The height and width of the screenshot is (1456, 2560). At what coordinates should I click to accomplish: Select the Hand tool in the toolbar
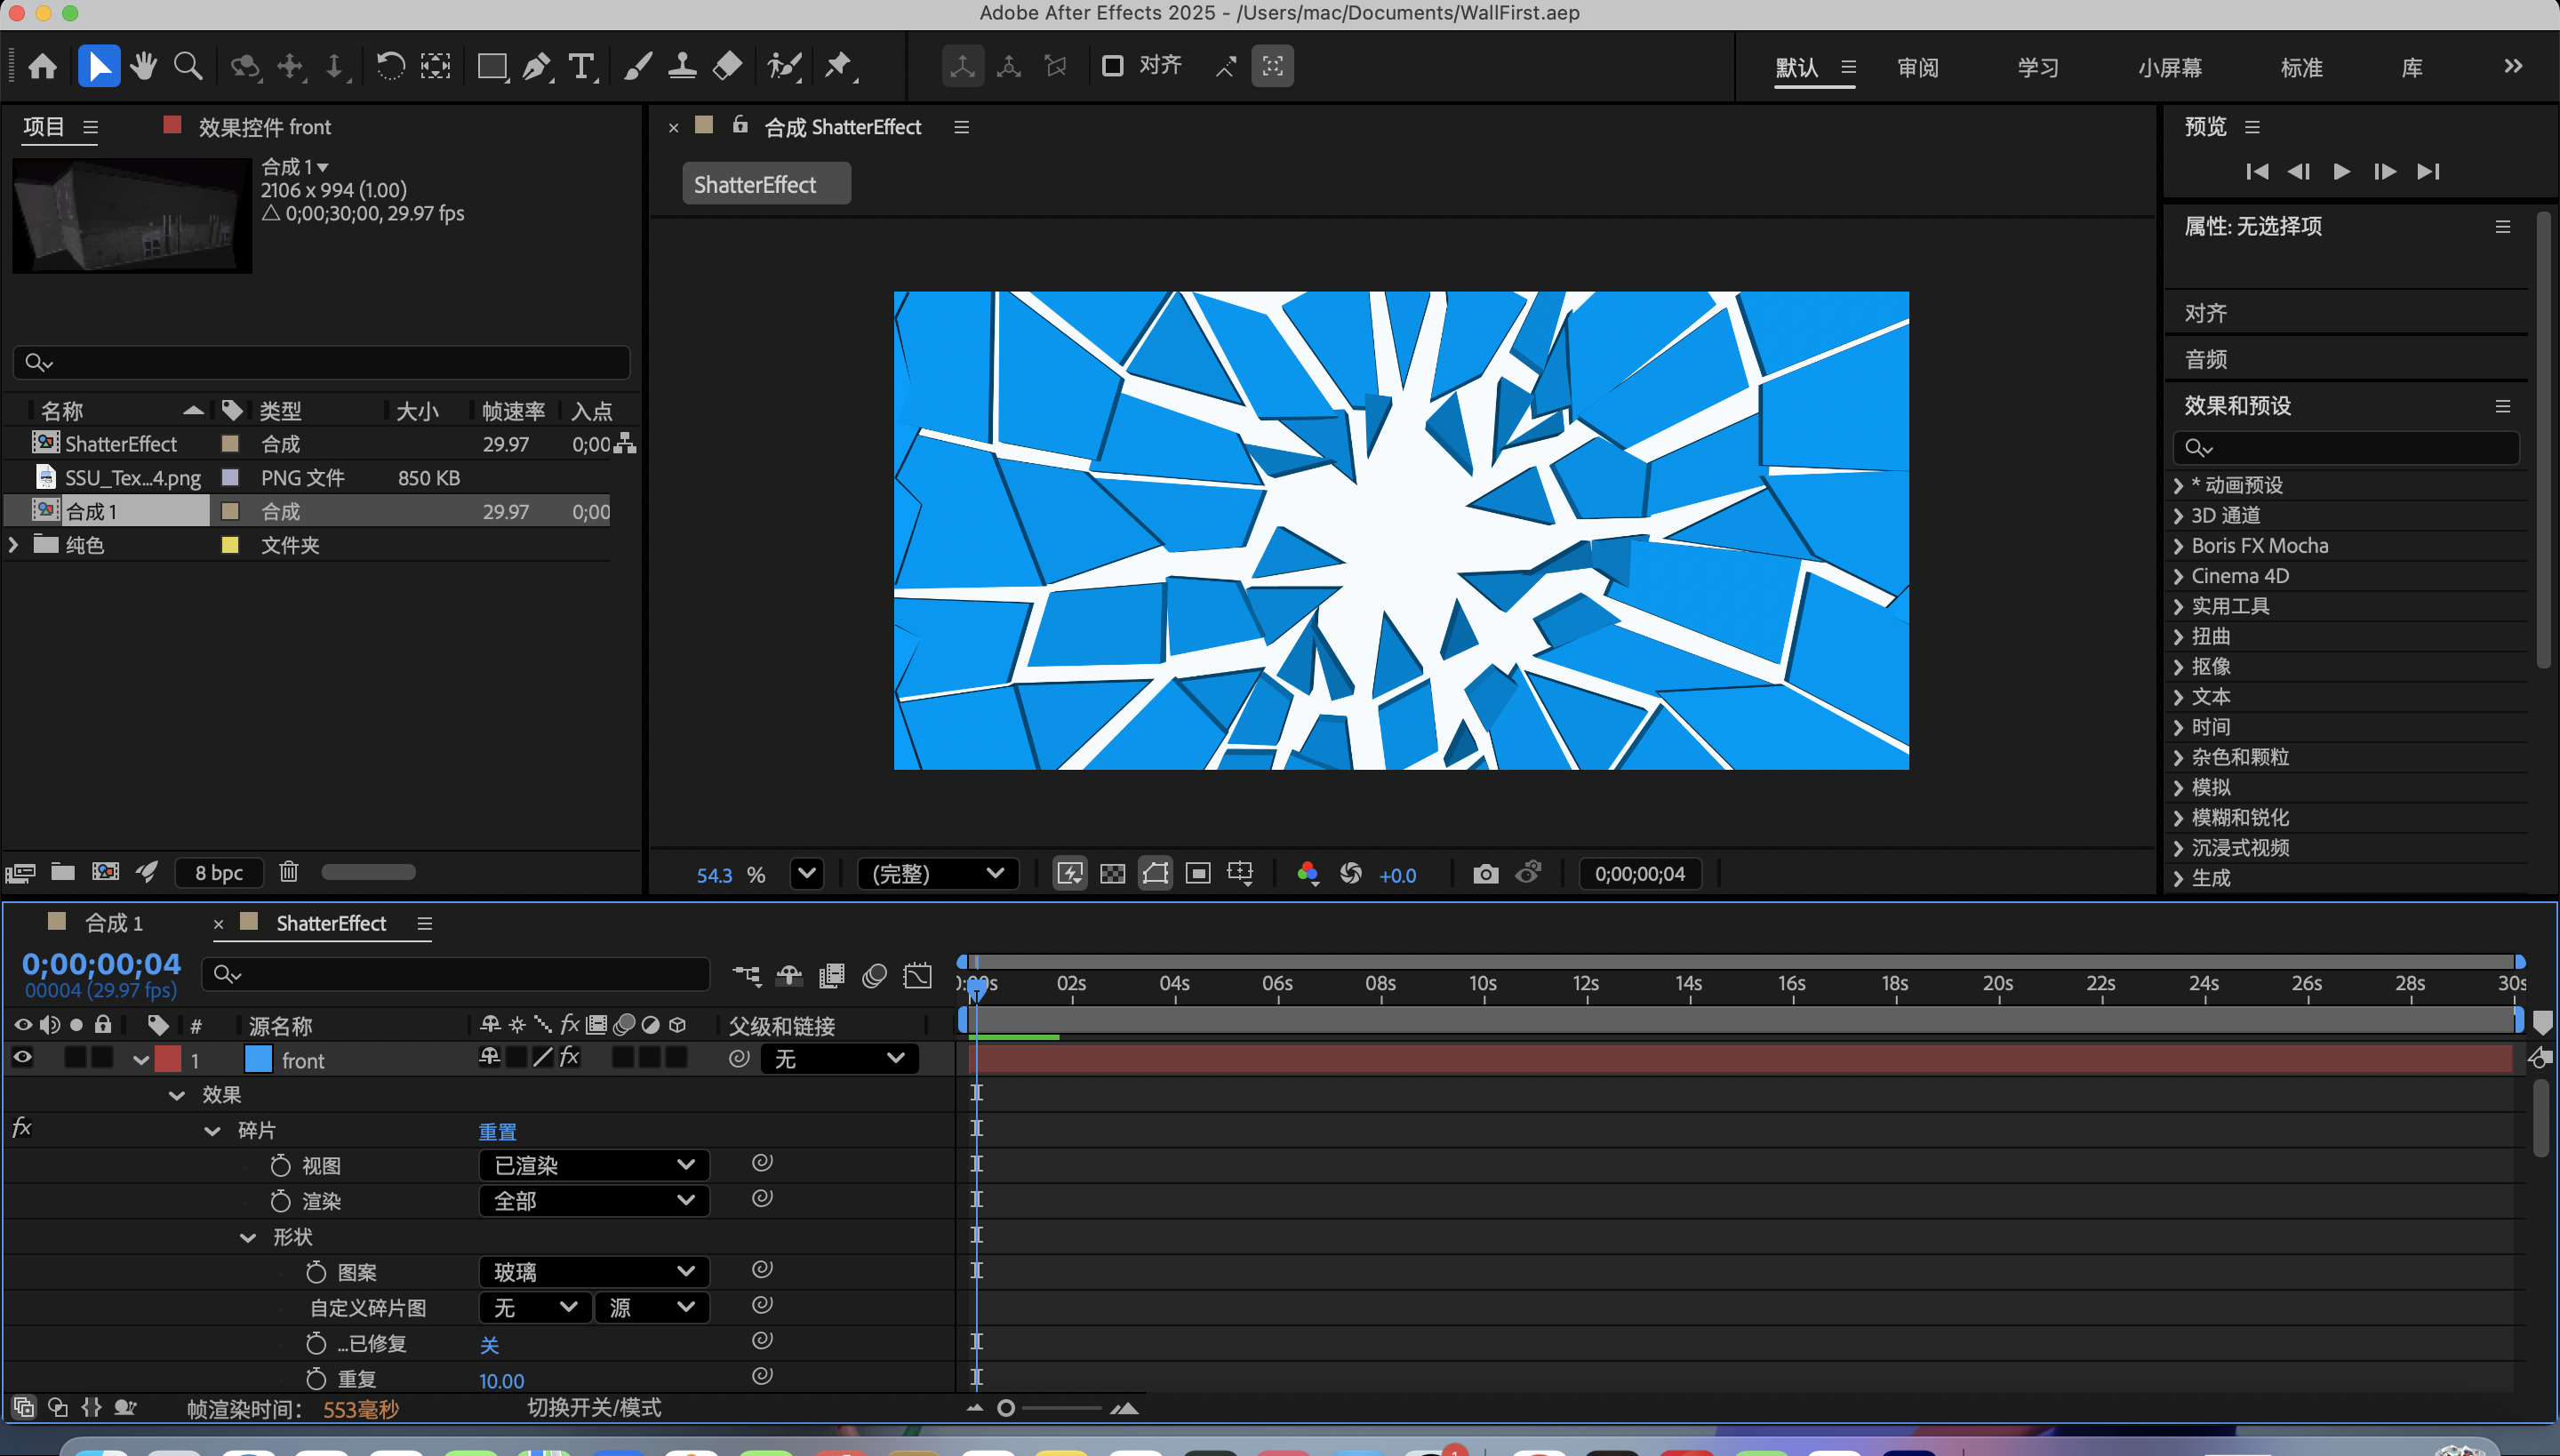[143, 66]
